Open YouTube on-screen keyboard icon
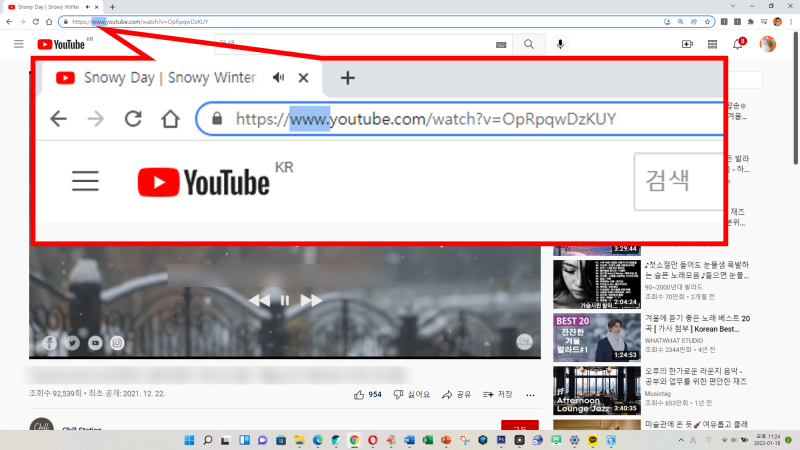This screenshot has width=800, height=450. [501, 45]
